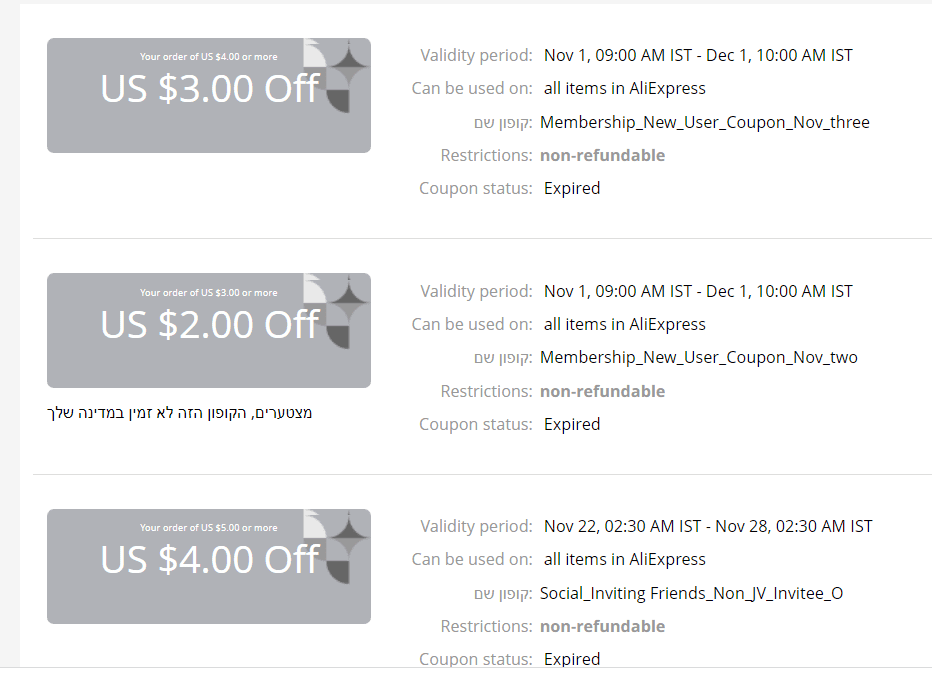Click the Hebrew notice under the $2.00 coupon

pos(180,412)
